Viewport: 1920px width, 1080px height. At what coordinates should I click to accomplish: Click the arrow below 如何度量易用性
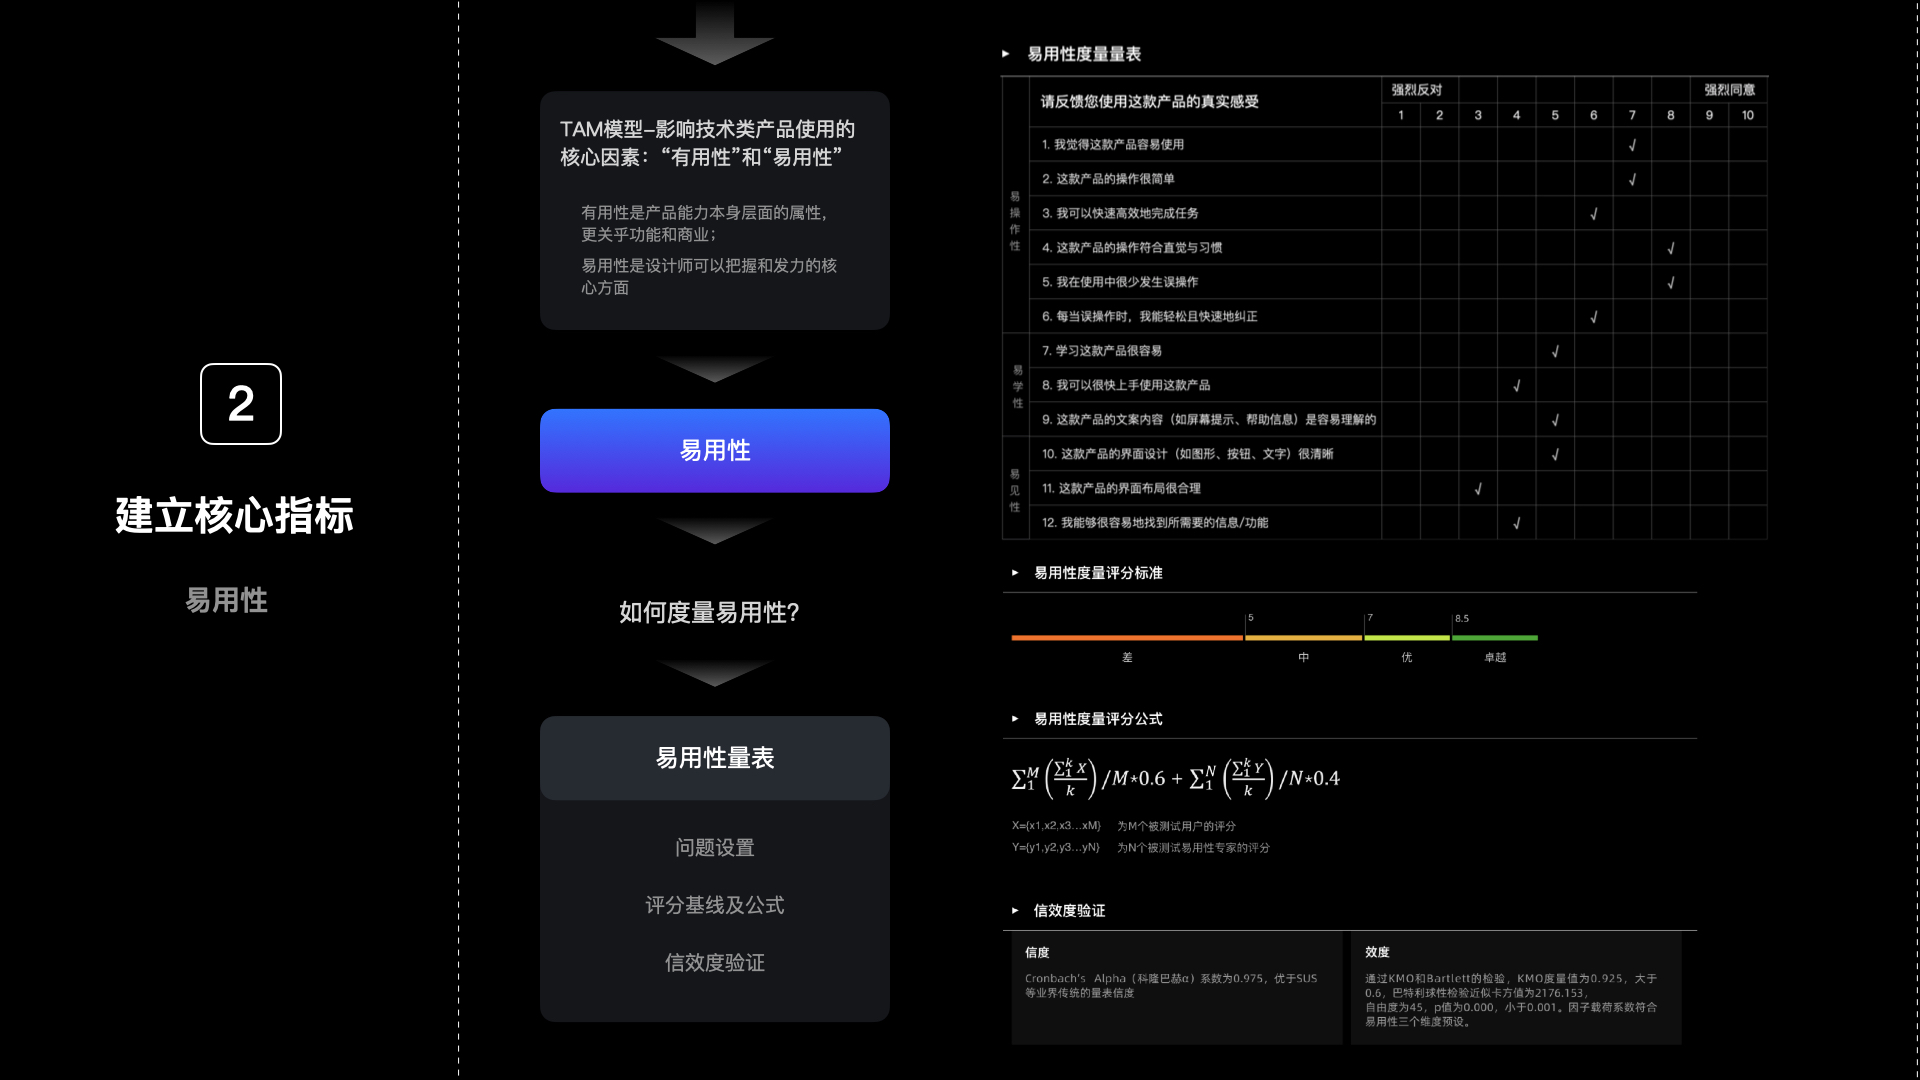click(x=714, y=672)
